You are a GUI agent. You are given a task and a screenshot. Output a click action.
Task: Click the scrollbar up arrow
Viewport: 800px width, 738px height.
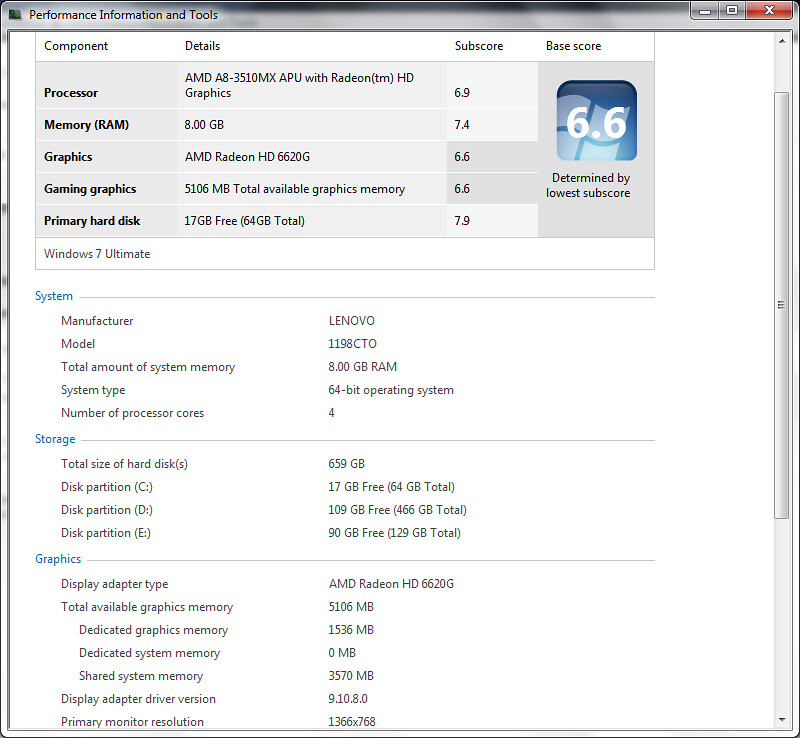tap(782, 41)
